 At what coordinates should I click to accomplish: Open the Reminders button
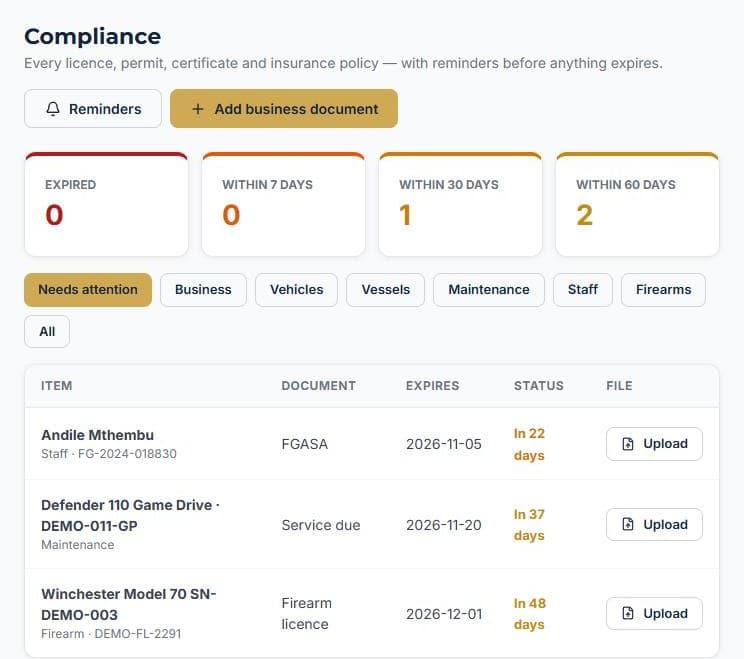(x=93, y=109)
